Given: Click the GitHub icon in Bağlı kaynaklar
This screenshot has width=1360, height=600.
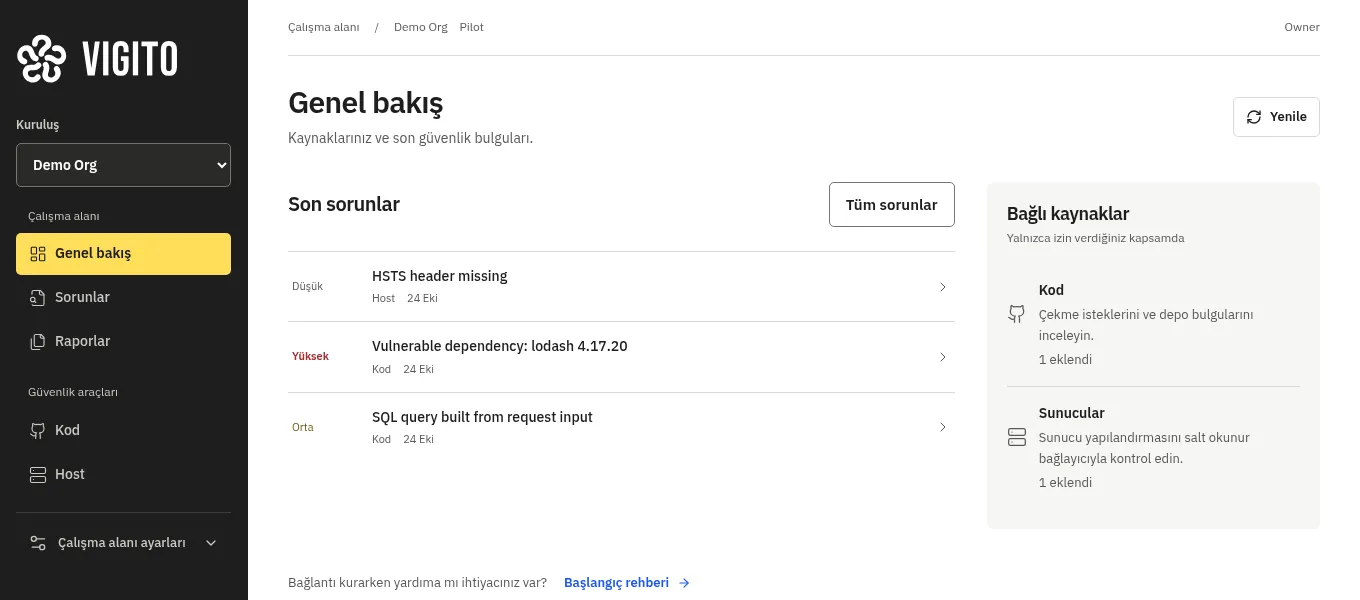Looking at the screenshot, I should click(x=1017, y=315).
